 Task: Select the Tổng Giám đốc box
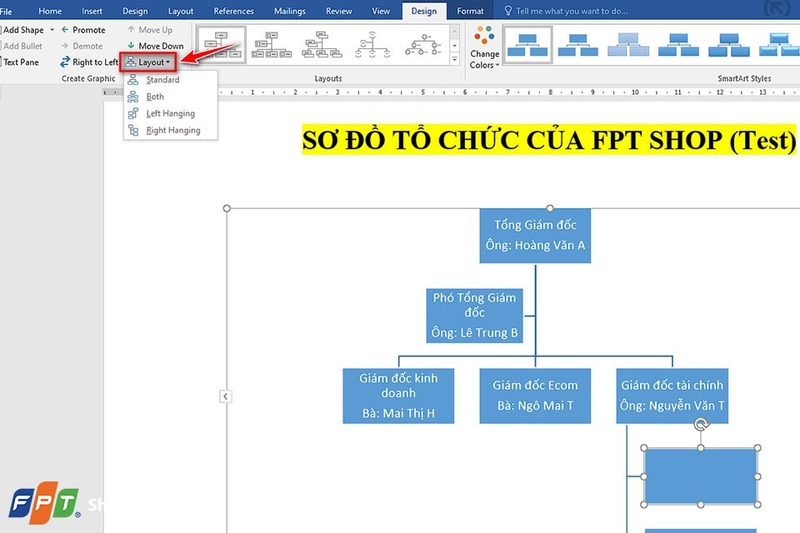[535, 235]
